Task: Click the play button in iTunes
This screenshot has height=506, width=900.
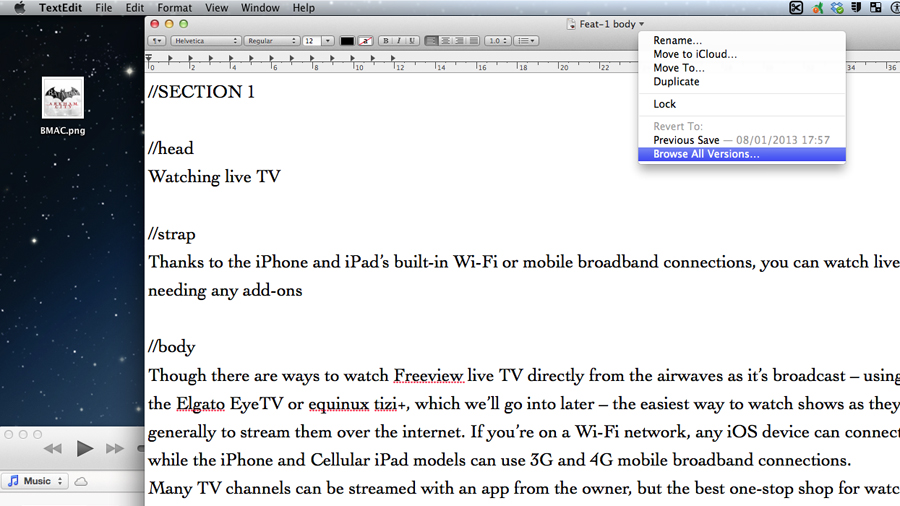Action: pos(84,449)
